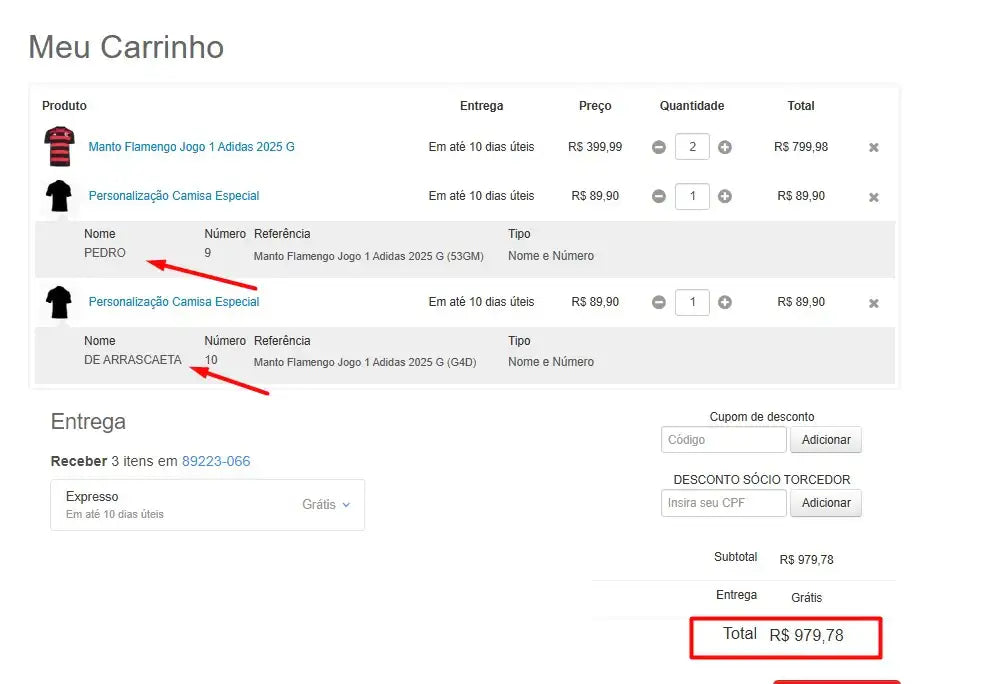This screenshot has height=684, width=997.
Task: Click the quantity box of Manto Flamengo shirt
Action: 692,147
